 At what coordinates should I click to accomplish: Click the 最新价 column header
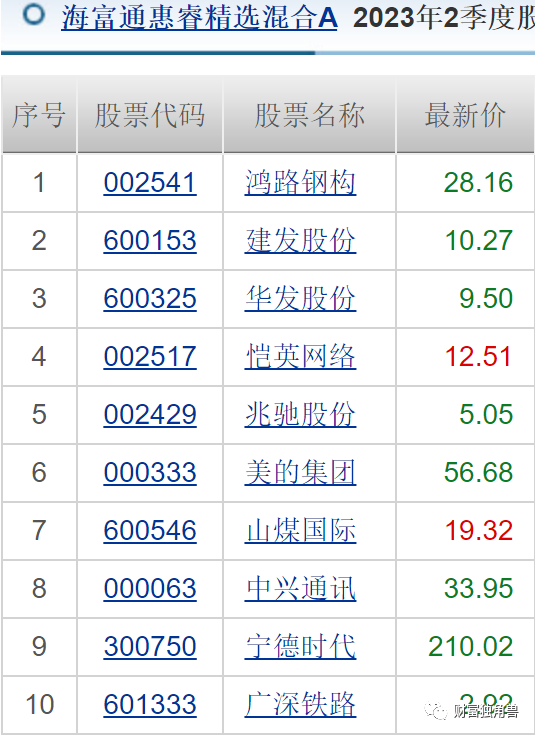466,115
